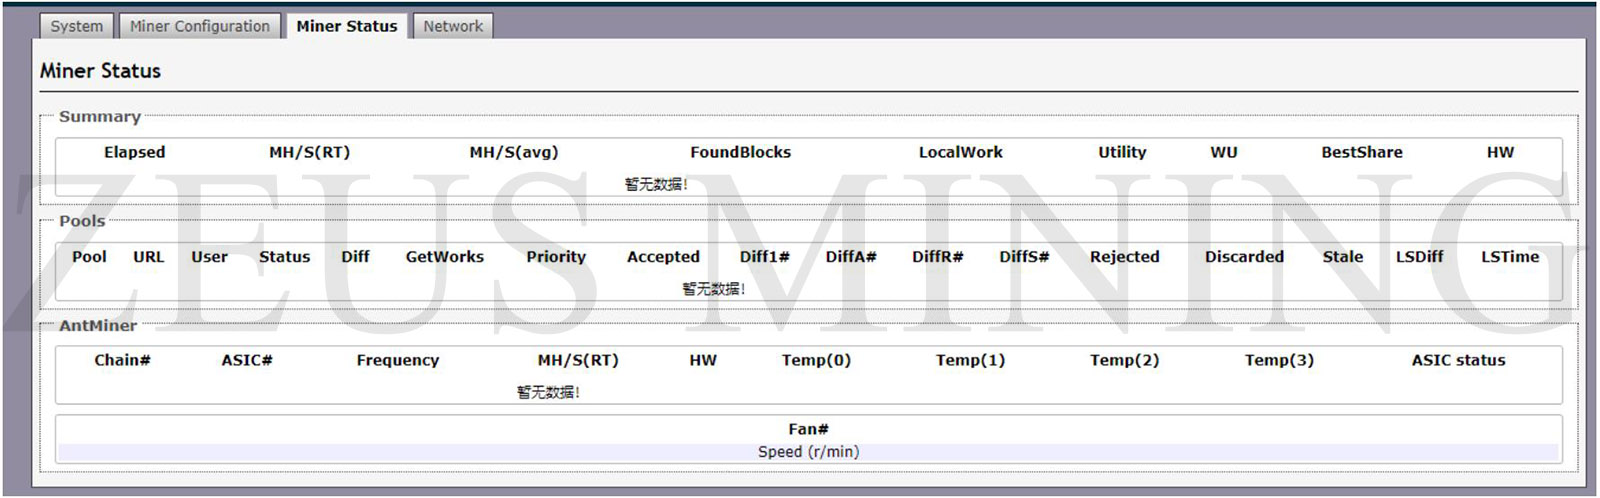Click the Utility column header
Image resolution: width=1600 pixels, height=498 pixels.
pyautogui.click(x=1123, y=152)
